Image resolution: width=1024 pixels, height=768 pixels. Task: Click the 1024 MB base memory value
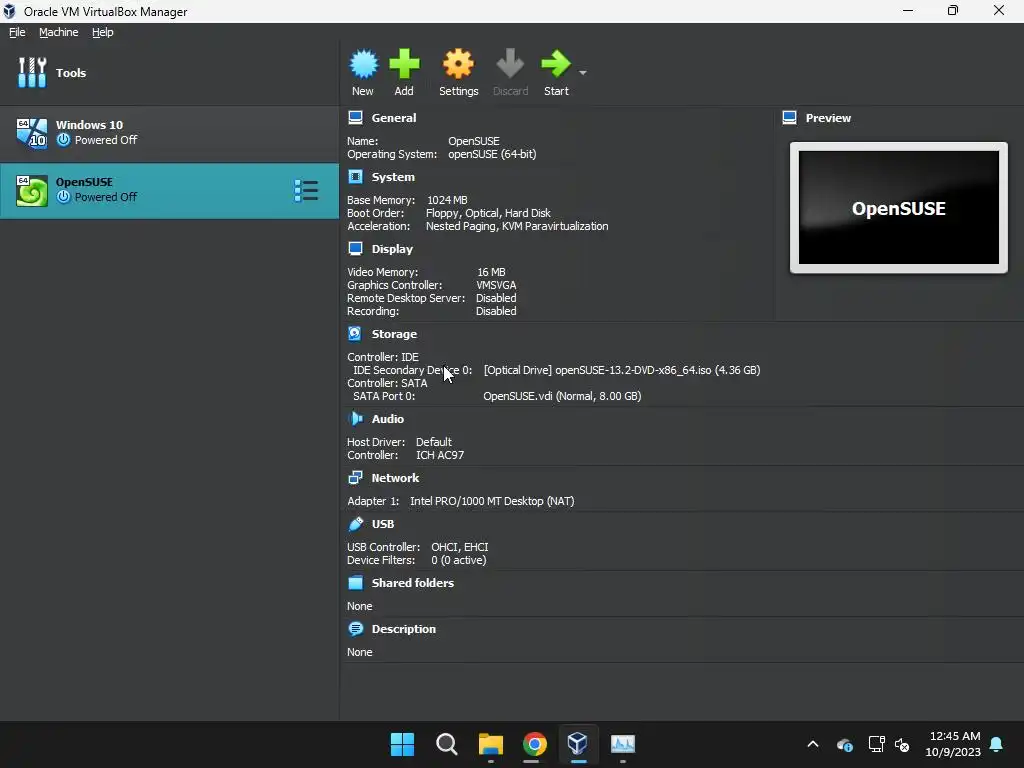447,200
